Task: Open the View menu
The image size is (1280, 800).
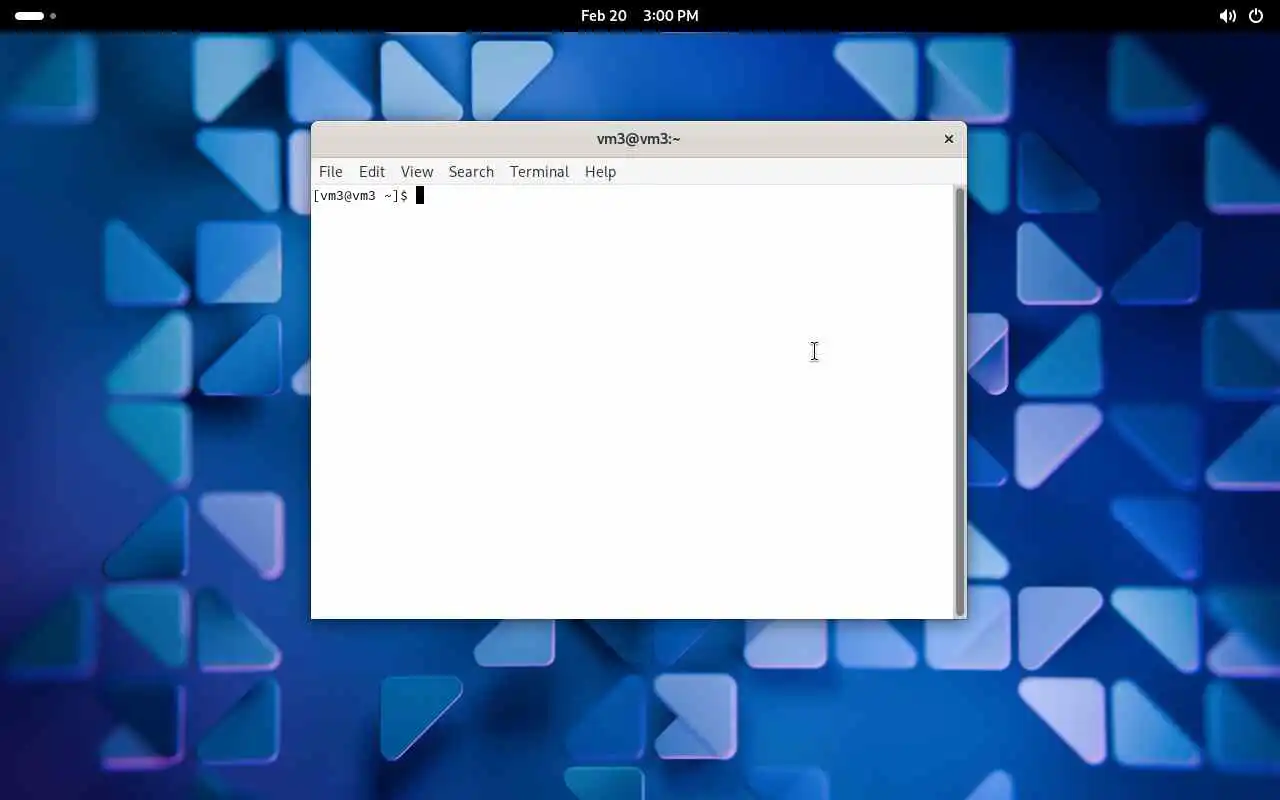Action: click(x=417, y=172)
